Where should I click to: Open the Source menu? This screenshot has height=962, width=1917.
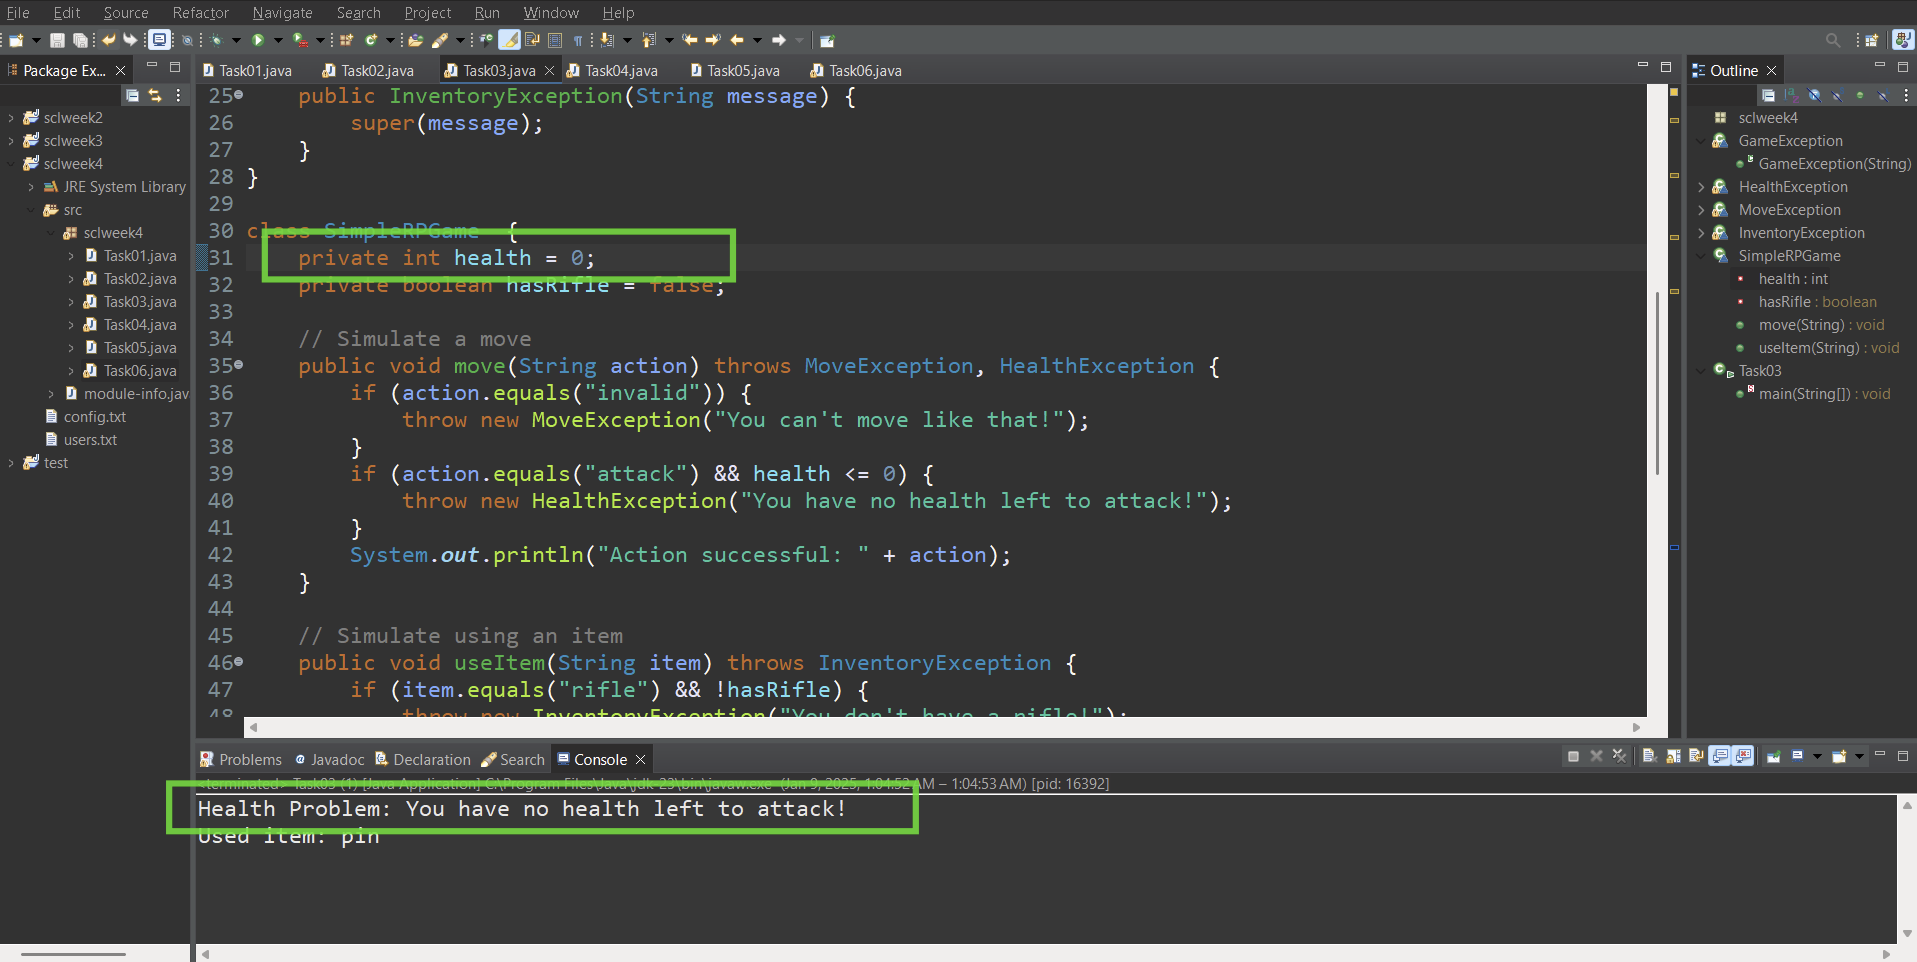pyautogui.click(x=126, y=12)
